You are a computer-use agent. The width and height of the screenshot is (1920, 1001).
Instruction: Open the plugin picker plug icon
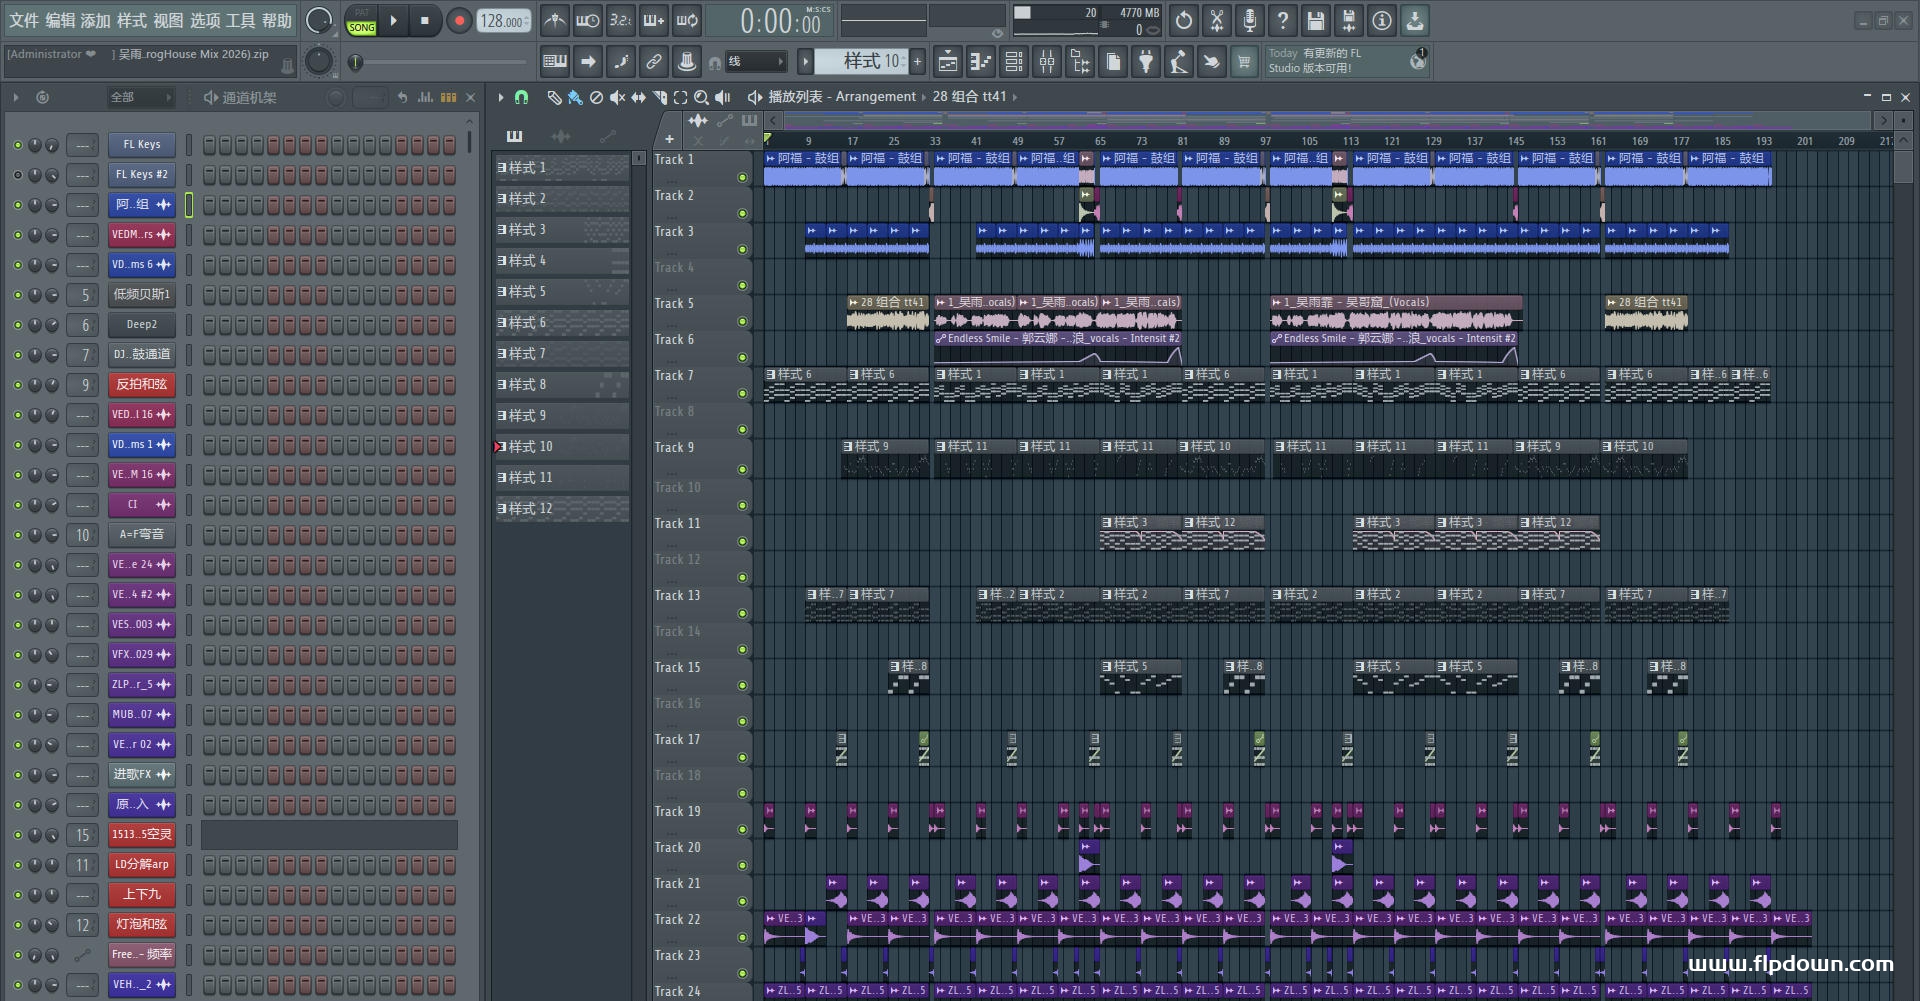tap(1146, 62)
